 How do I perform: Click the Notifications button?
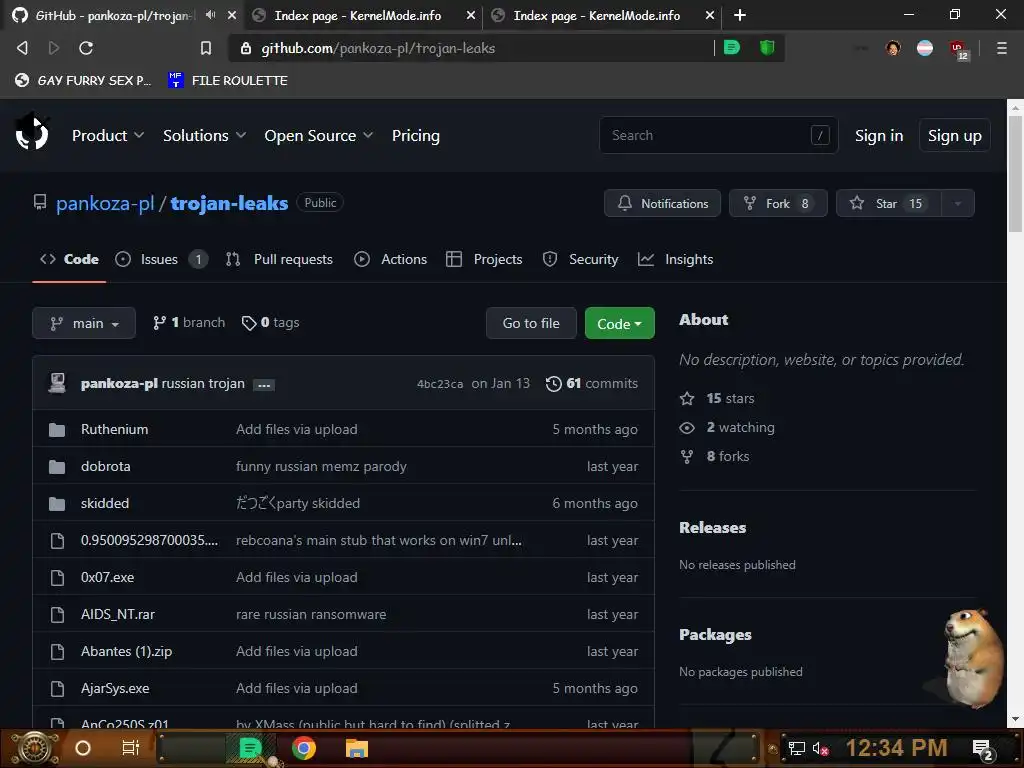[x=662, y=203]
